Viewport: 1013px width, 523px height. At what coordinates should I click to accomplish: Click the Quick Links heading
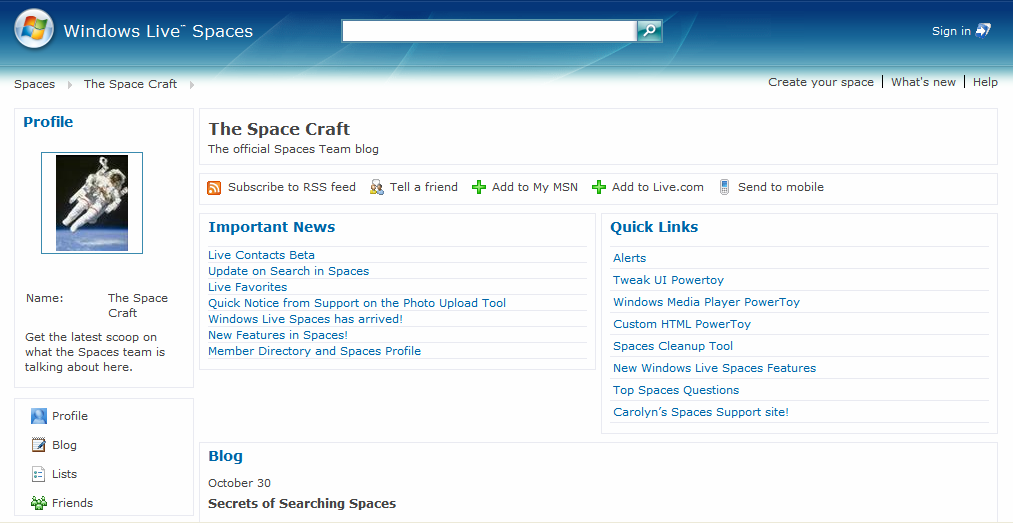(654, 227)
